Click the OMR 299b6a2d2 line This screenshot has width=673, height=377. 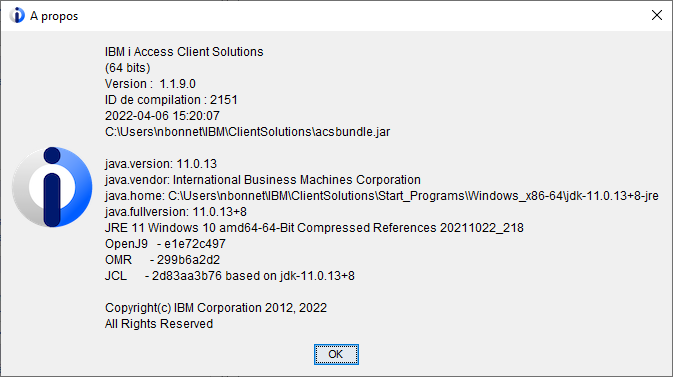click(162, 260)
